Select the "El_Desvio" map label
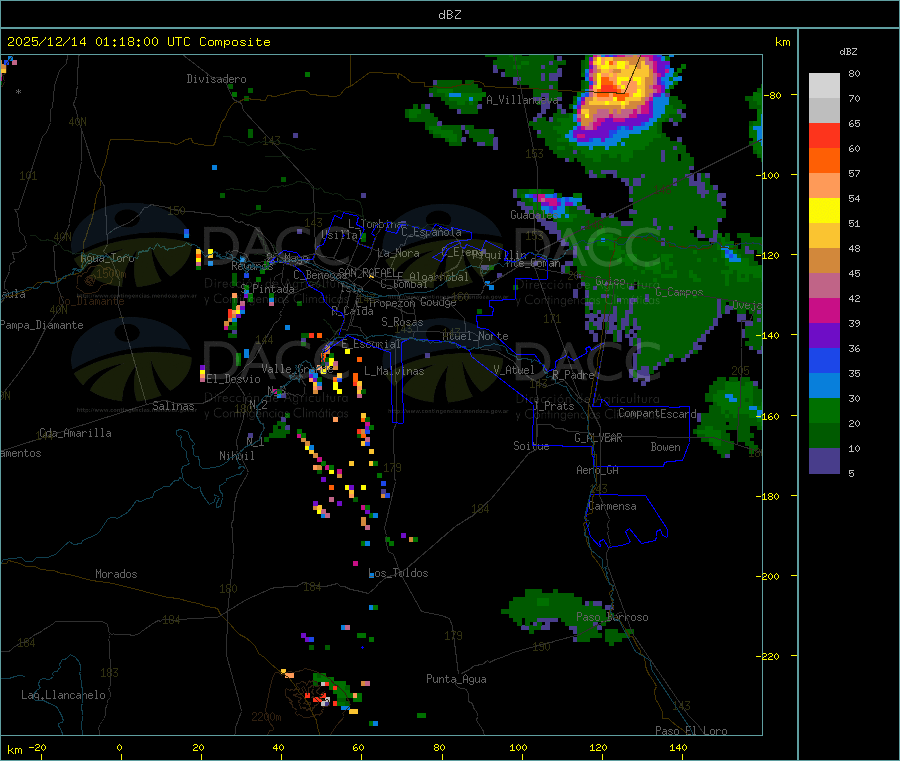 point(233,379)
